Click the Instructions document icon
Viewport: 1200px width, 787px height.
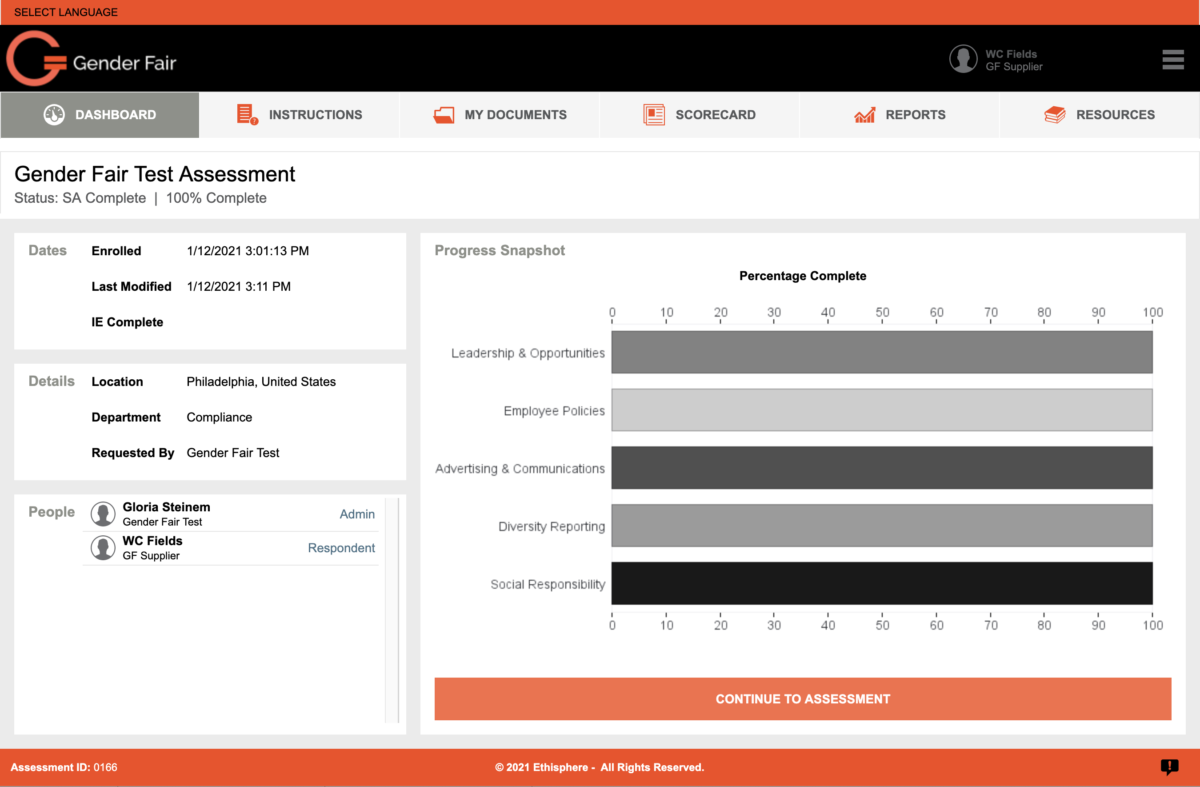click(247, 115)
